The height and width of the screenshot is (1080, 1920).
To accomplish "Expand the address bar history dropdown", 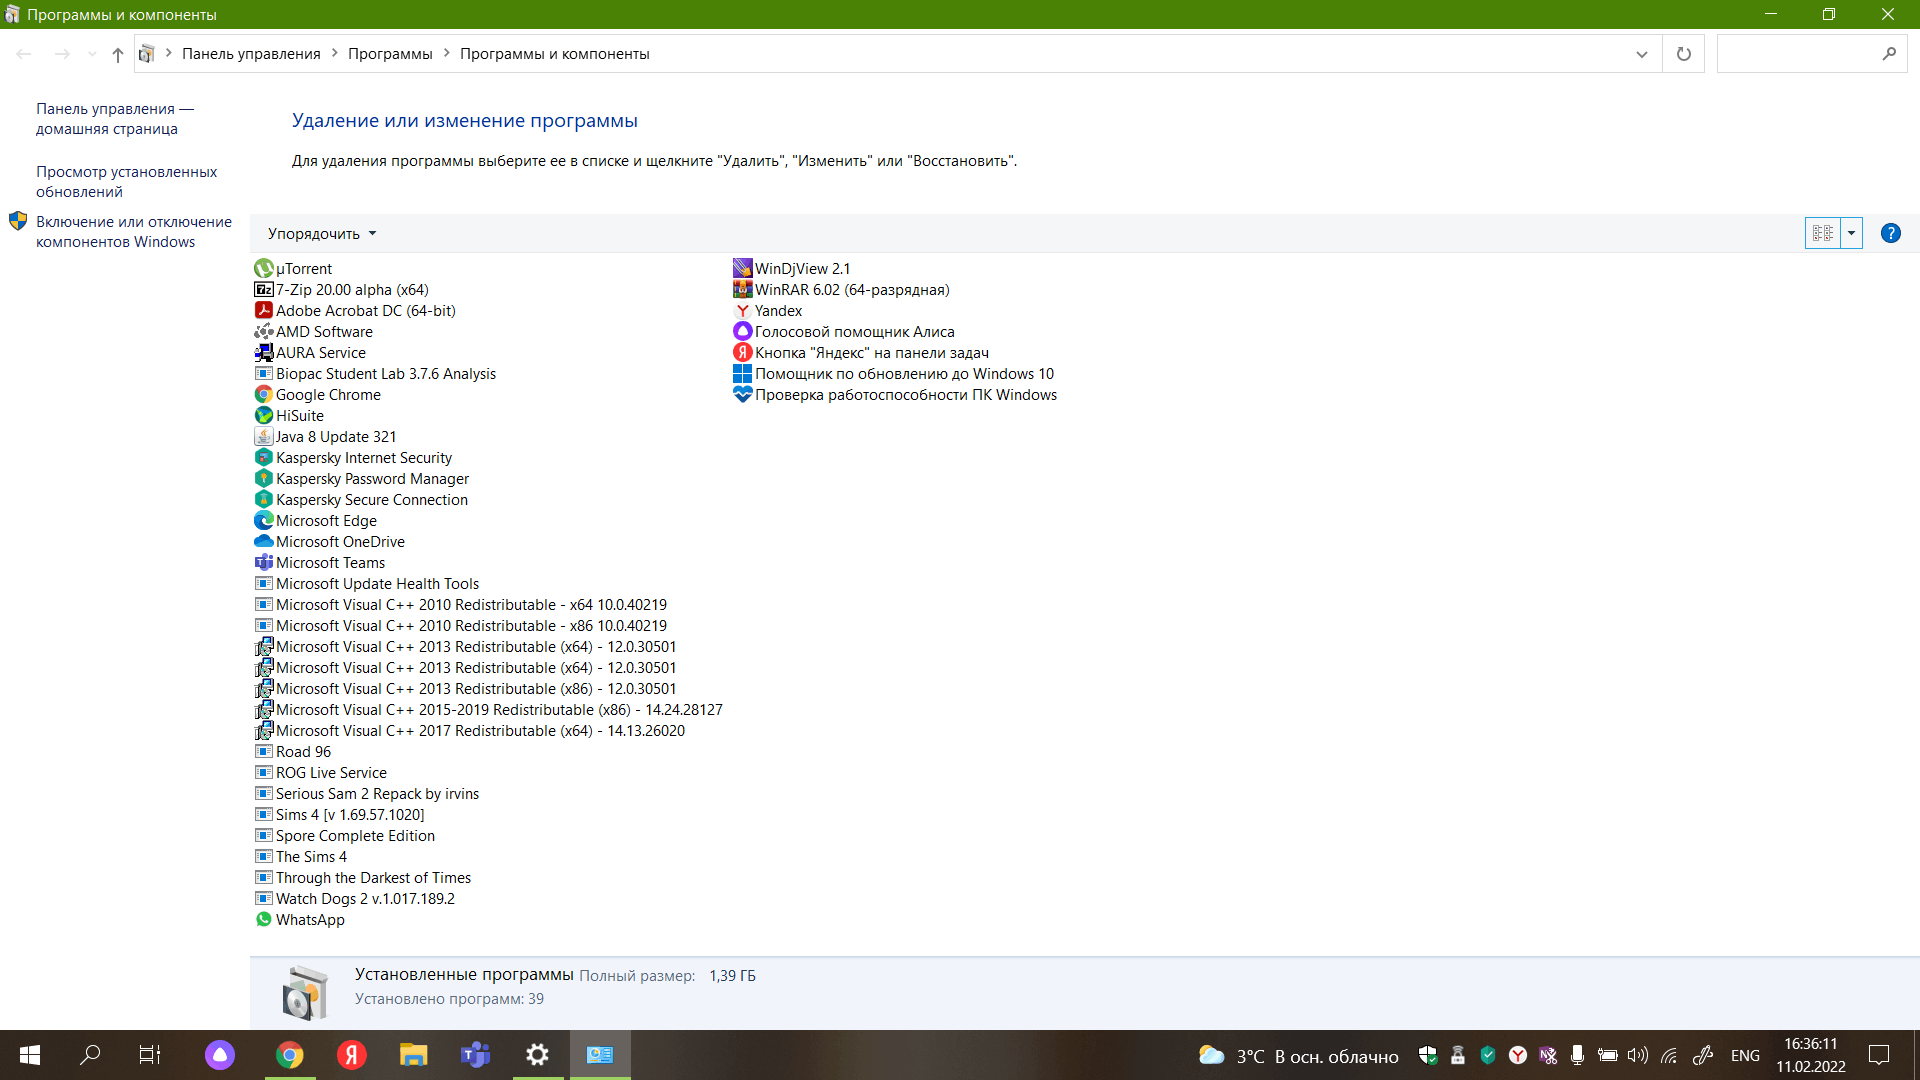I will pos(1641,54).
